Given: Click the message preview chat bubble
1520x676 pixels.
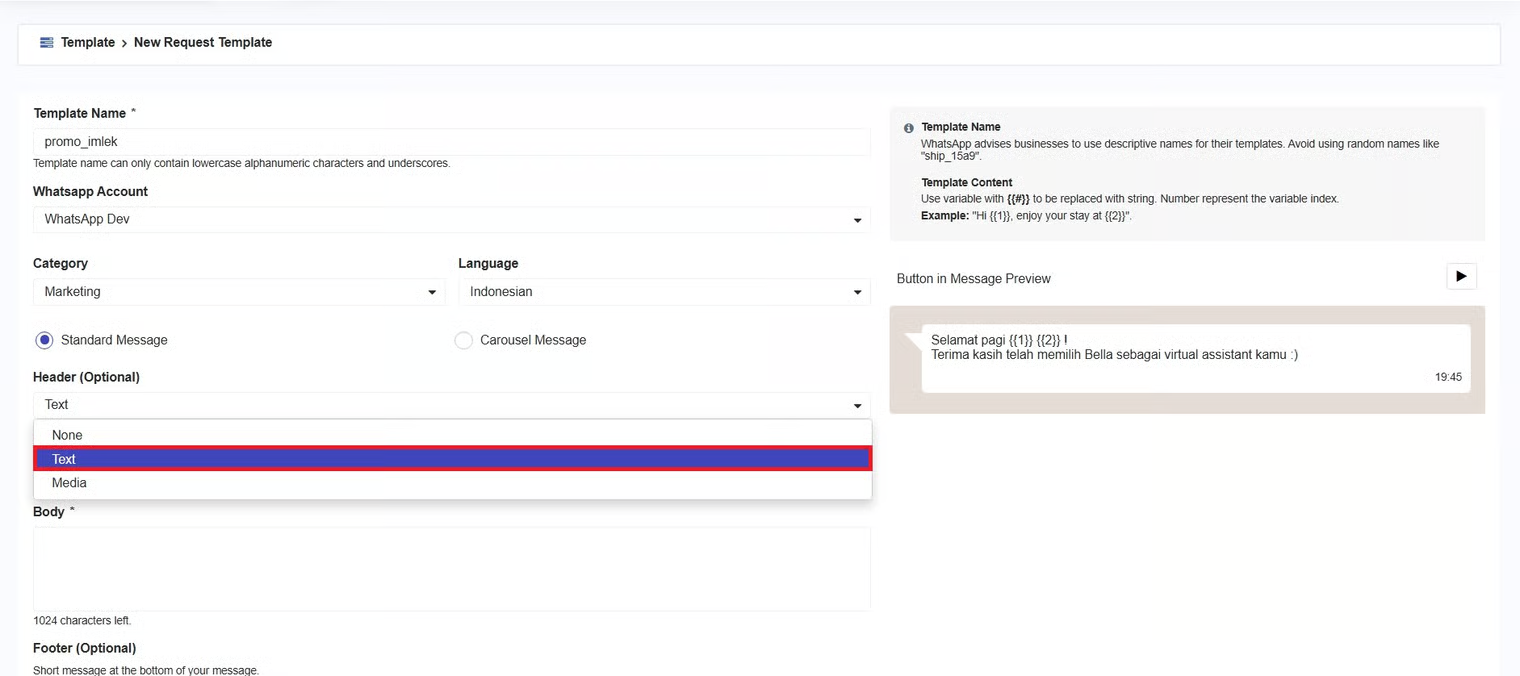Looking at the screenshot, I should (1195, 358).
